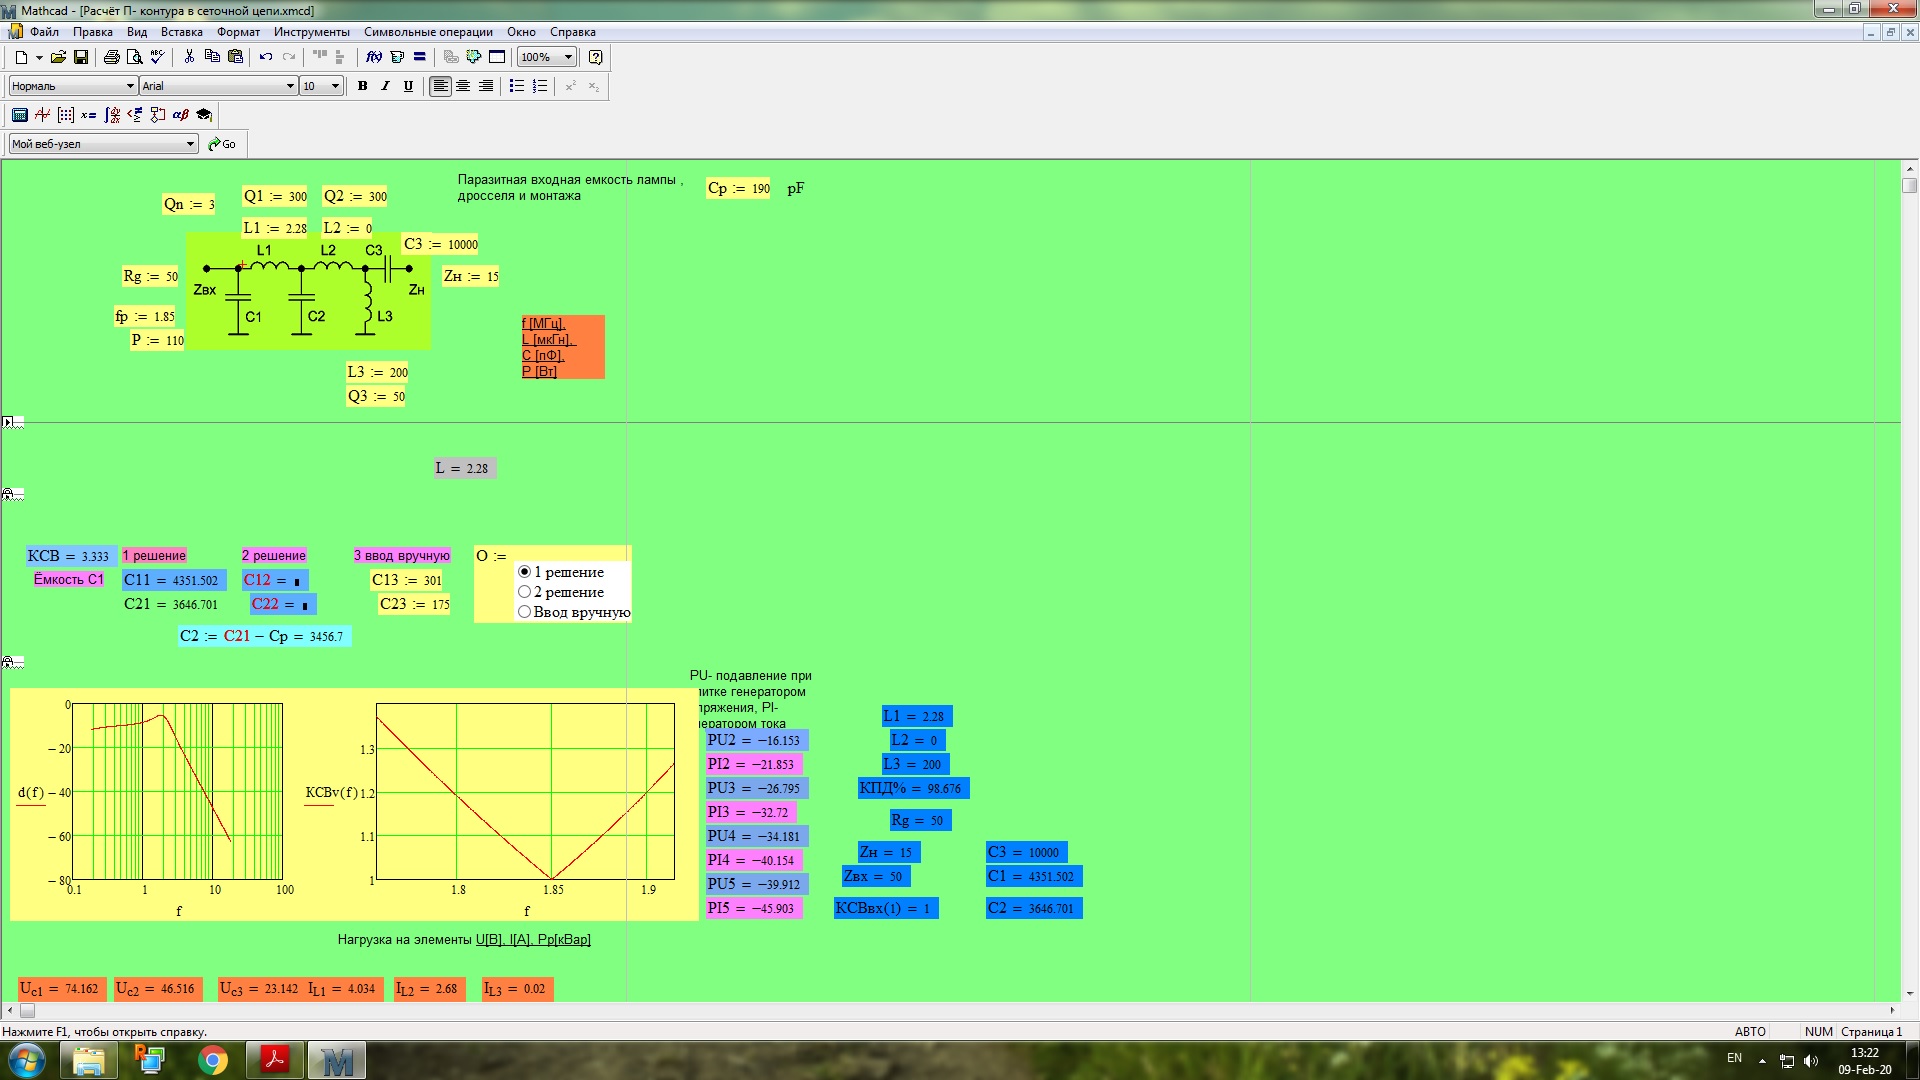Toggle Italic formatting
The width and height of the screenshot is (1920, 1080).
[385, 86]
